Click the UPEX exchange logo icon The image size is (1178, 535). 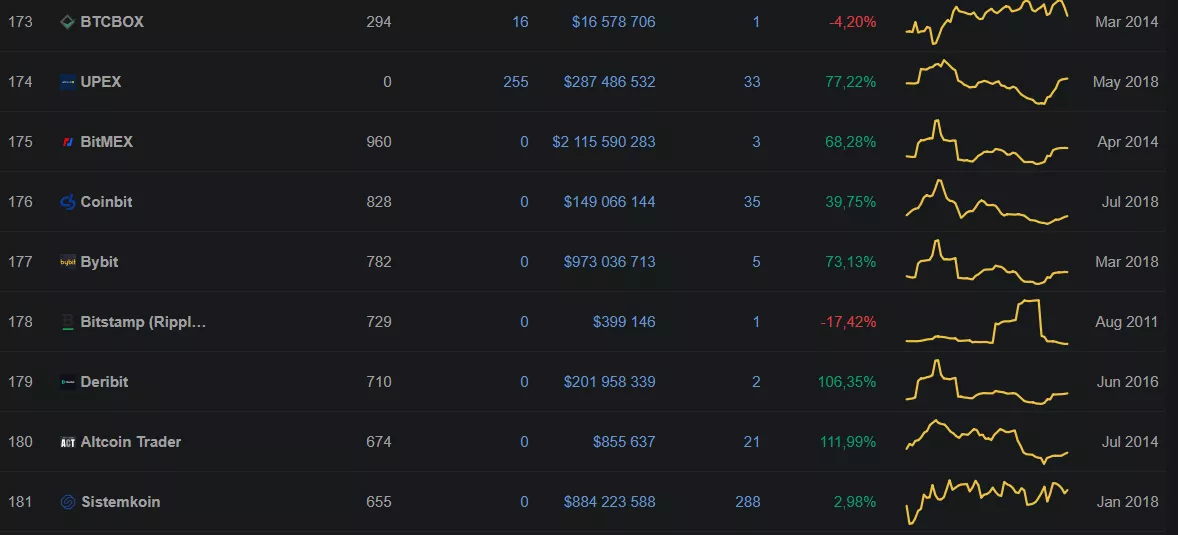tap(68, 82)
